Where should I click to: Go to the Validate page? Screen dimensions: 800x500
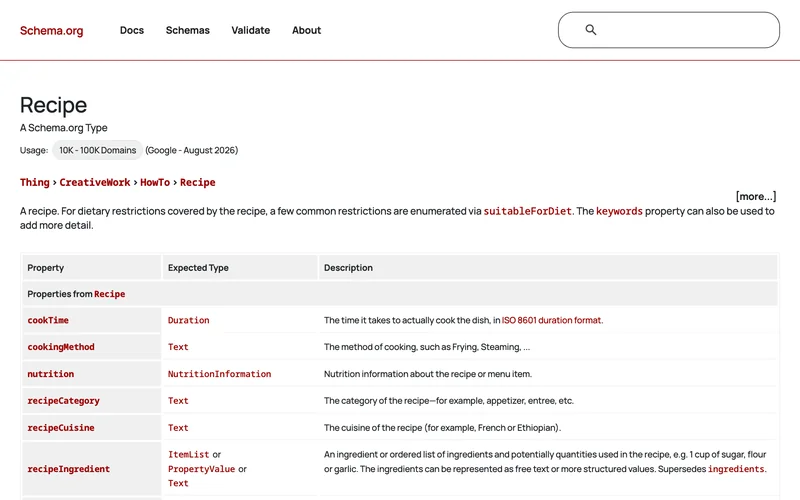click(x=251, y=30)
